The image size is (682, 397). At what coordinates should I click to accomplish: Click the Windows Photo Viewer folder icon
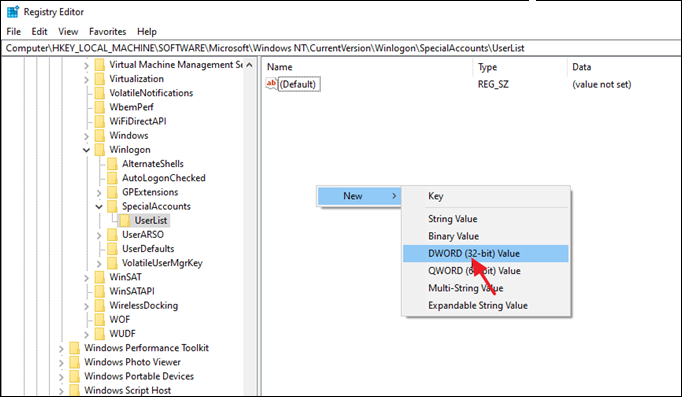[74, 362]
